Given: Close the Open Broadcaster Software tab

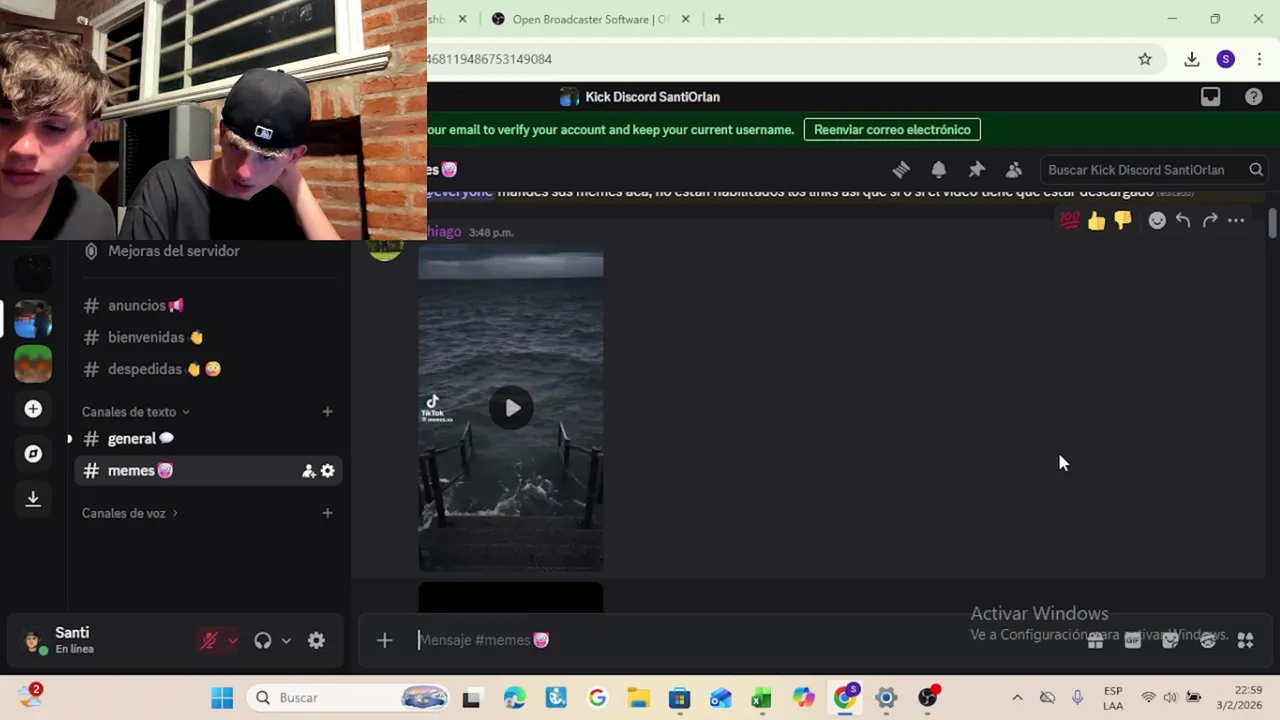Looking at the screenshot, I should (x=685, y=19).
